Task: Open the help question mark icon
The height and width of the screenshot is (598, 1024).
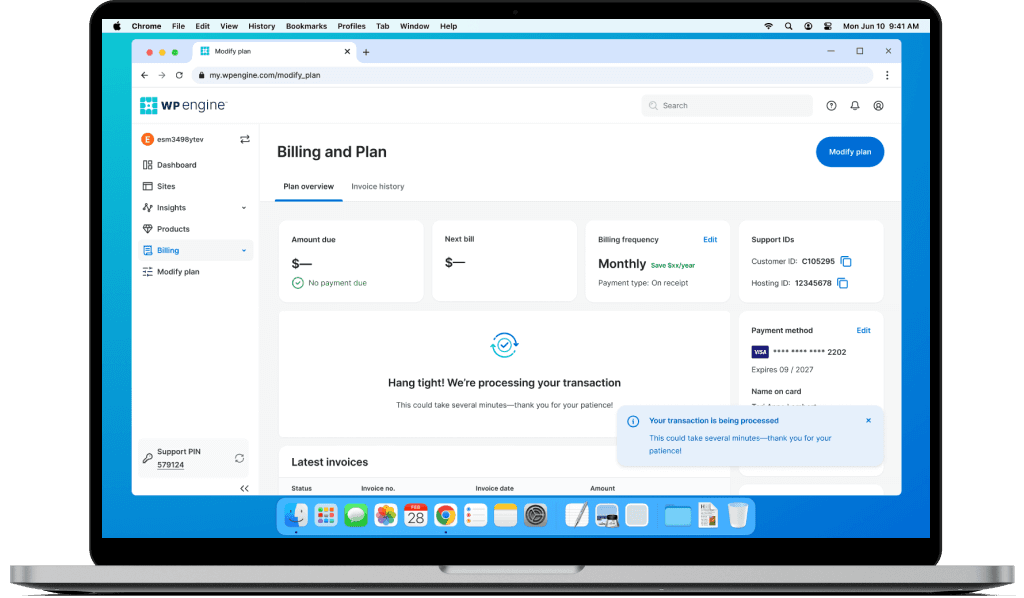Action: coord(831,106)
